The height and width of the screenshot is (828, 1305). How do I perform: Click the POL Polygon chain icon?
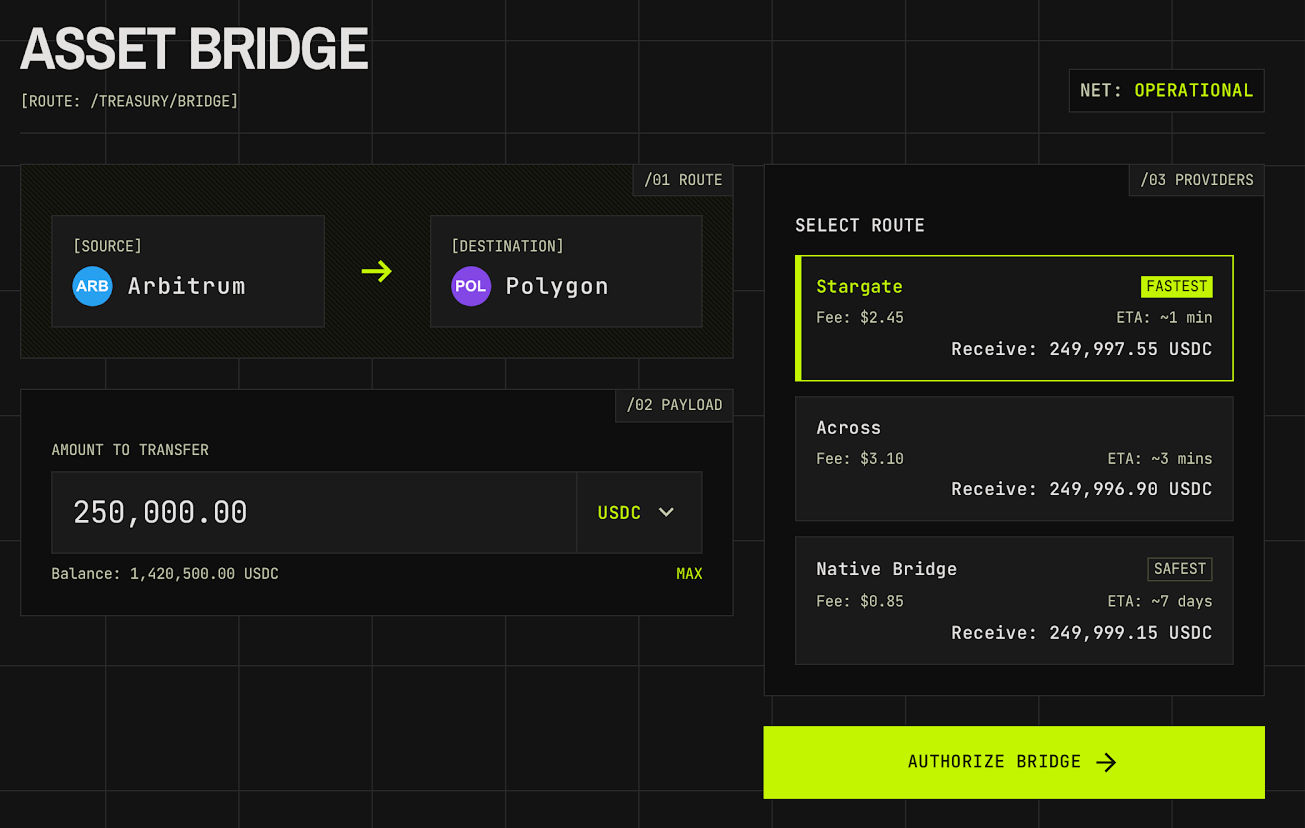[471, 286]
